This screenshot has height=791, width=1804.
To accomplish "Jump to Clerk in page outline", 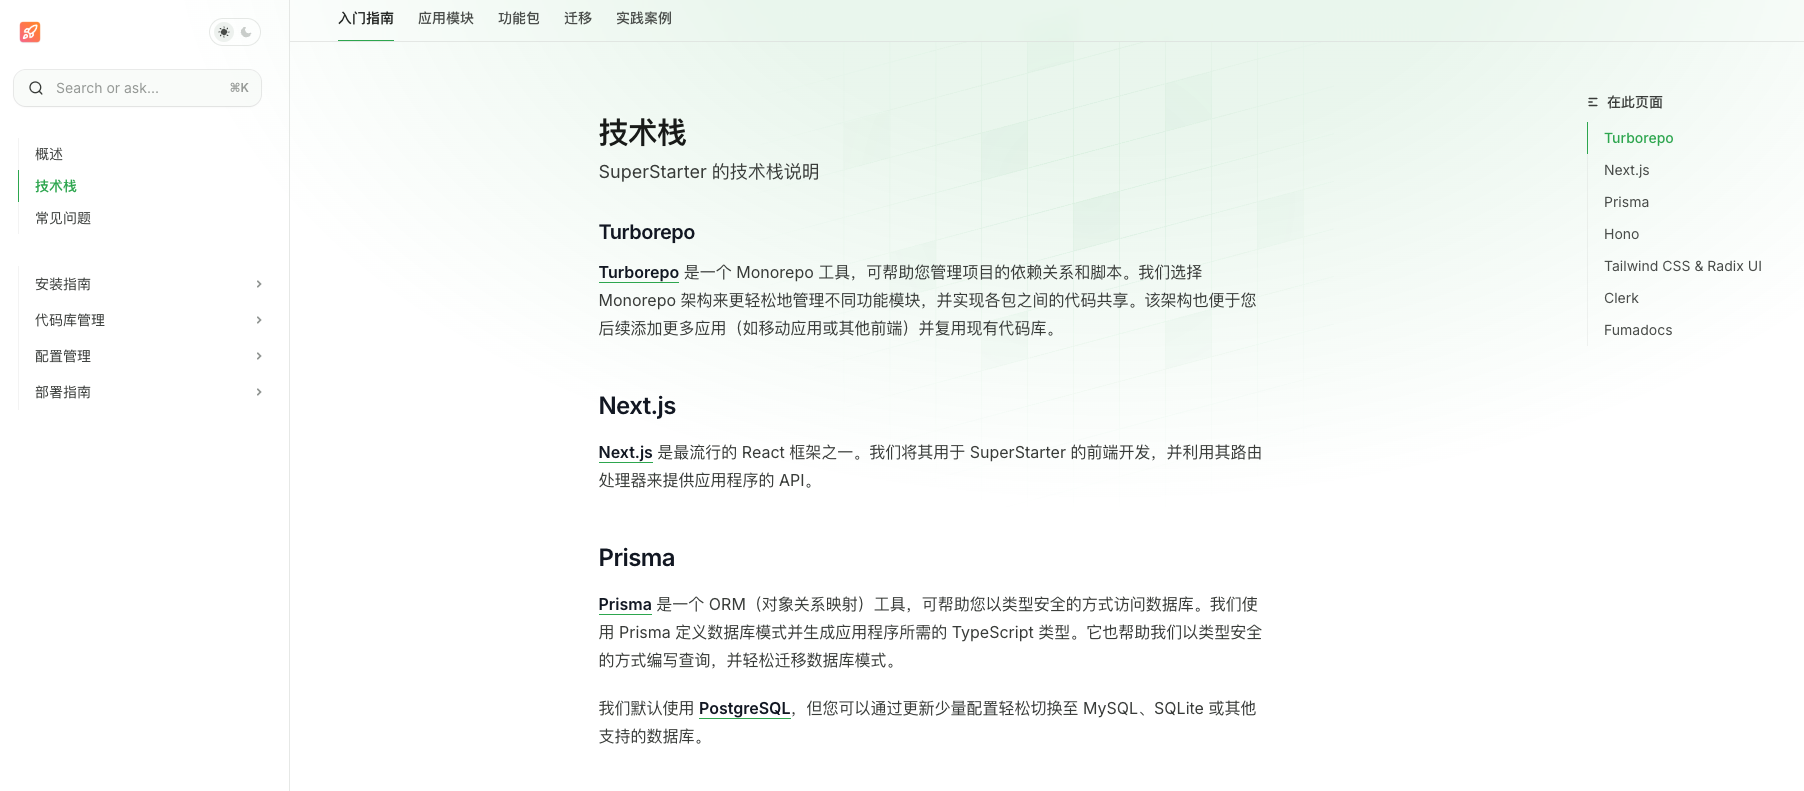I will click(x=1622, y=298).
